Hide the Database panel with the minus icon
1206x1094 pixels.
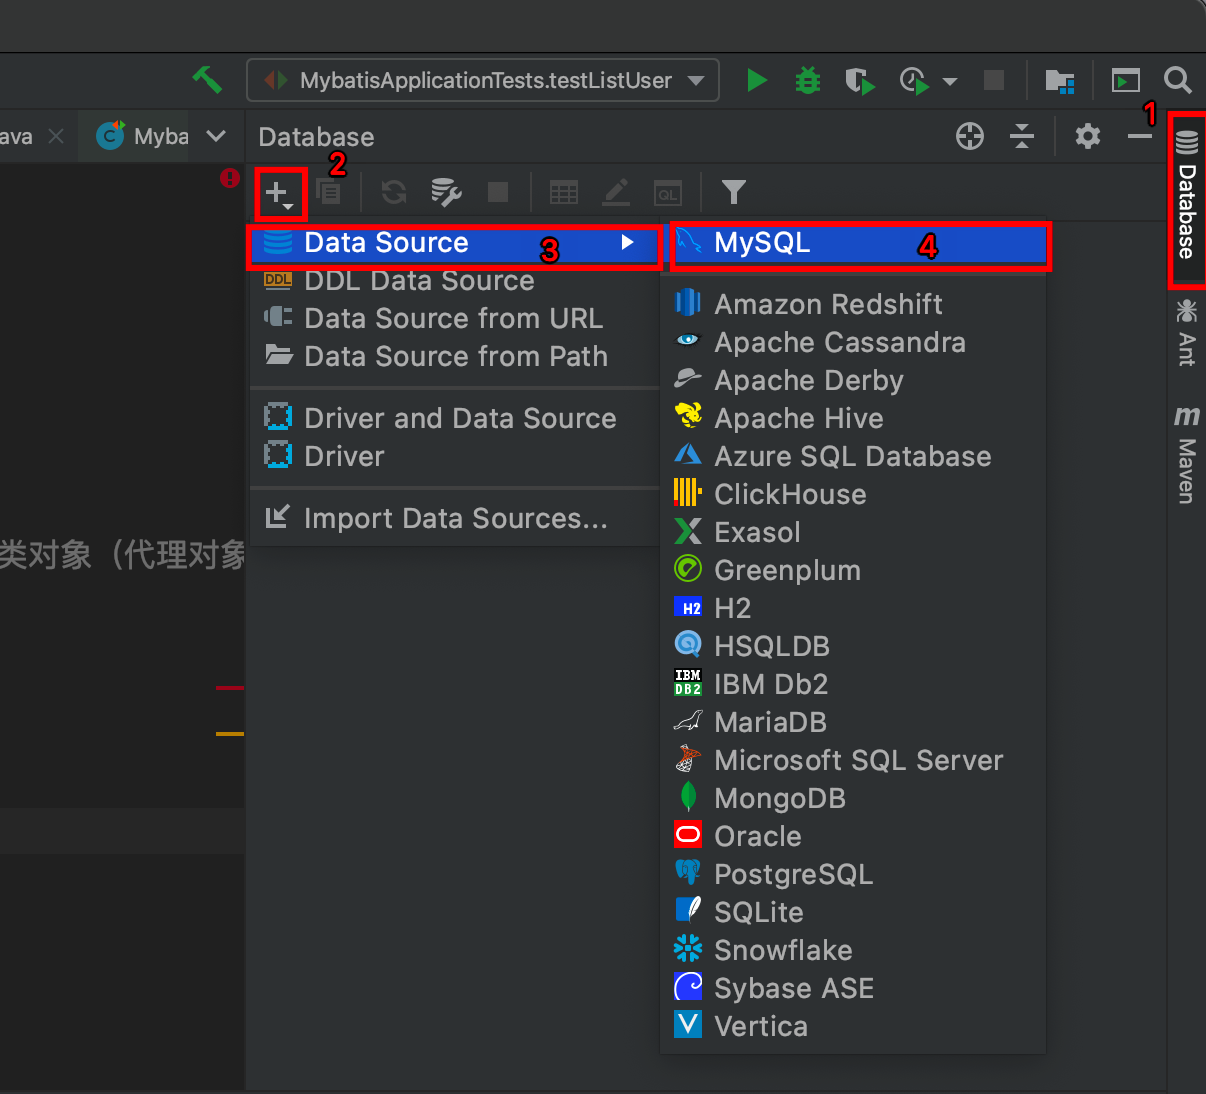[1140, 136]
